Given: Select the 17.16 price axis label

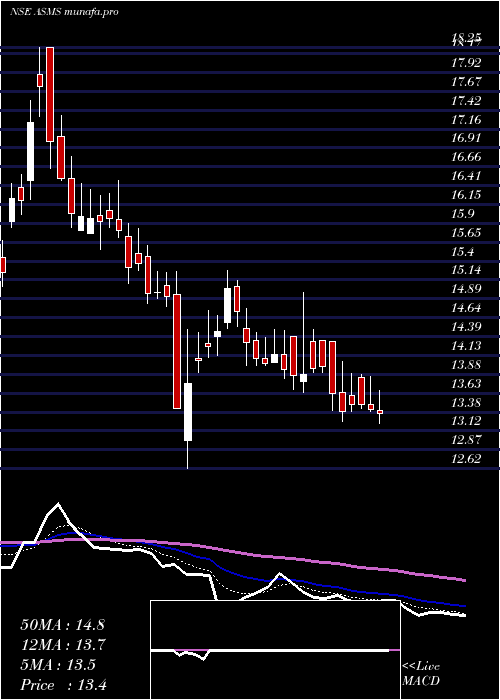Looking at the screenshot, I should [466, 120].
